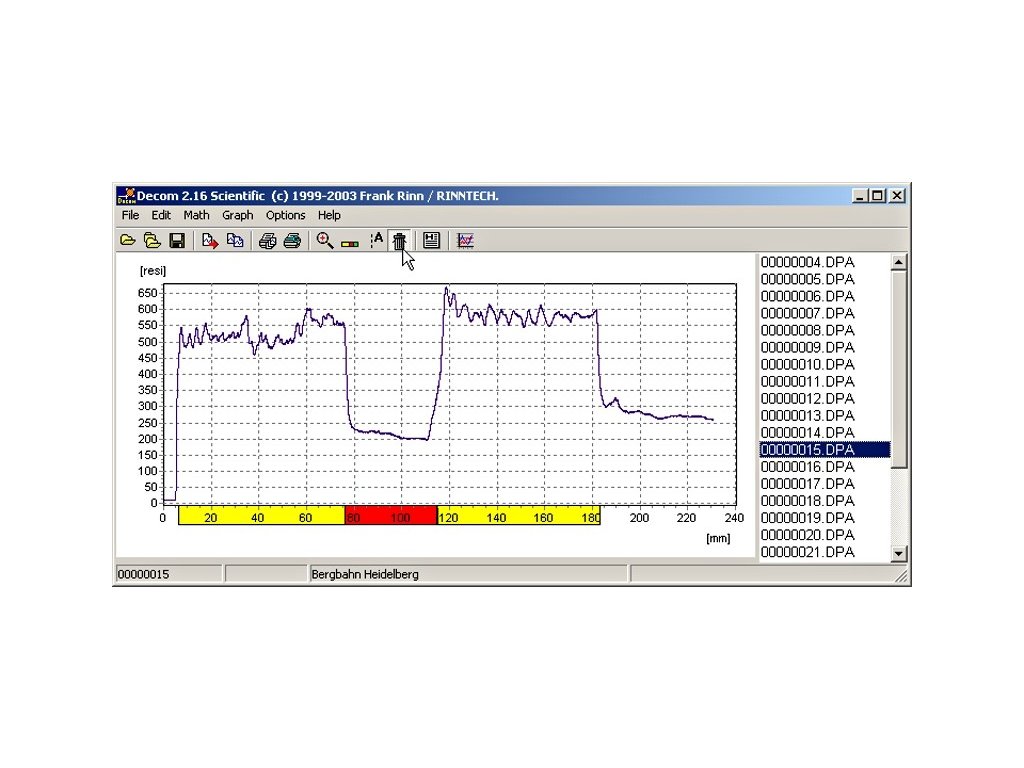Click the multi-curve graph icon
1024x768 pixels.
(465, 241)
